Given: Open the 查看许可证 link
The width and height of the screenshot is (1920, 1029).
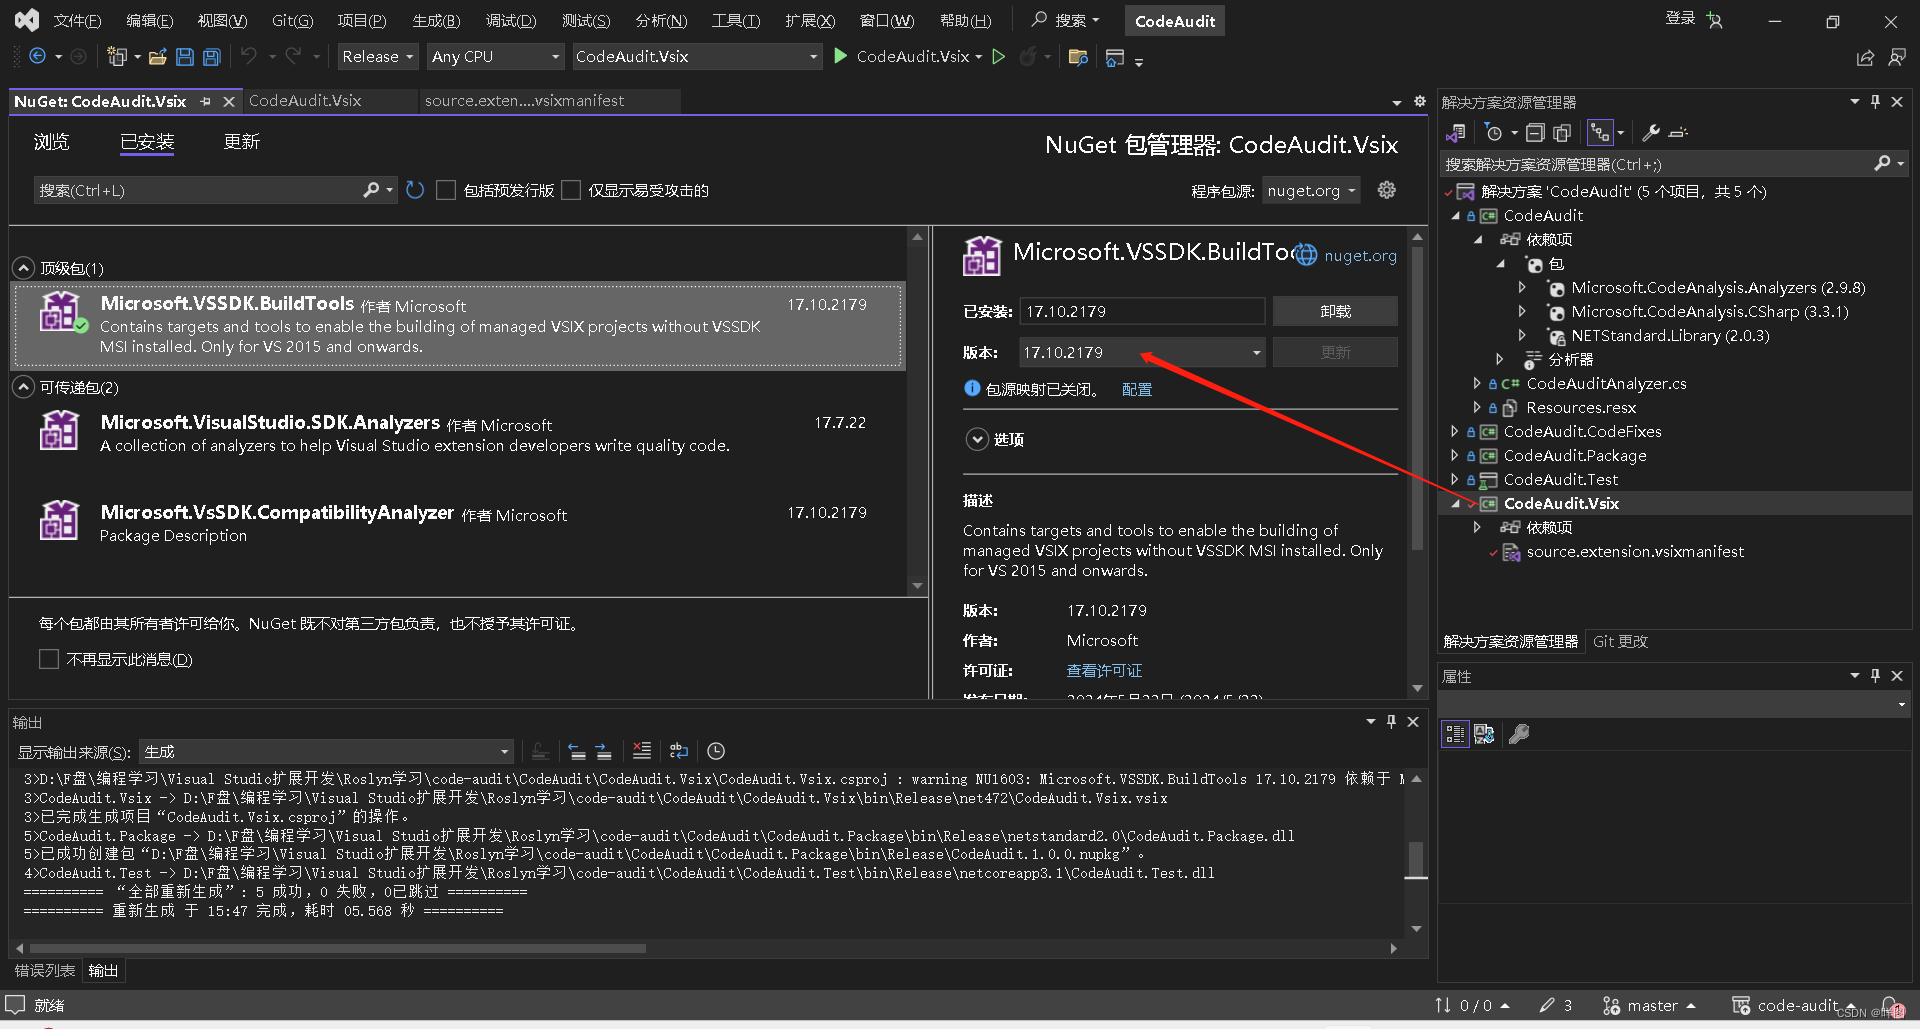Looking at the screenshot, I should point(1104,670).
